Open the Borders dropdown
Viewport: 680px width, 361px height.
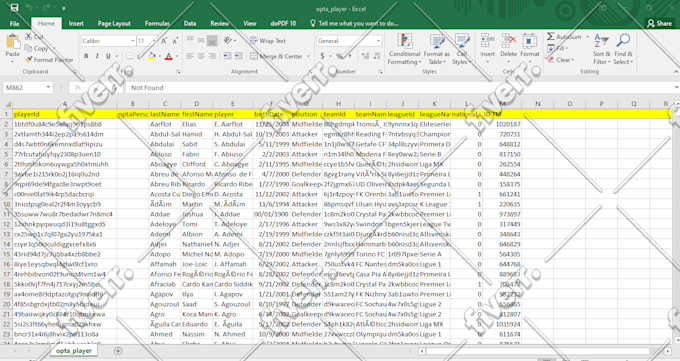(138, 56)
